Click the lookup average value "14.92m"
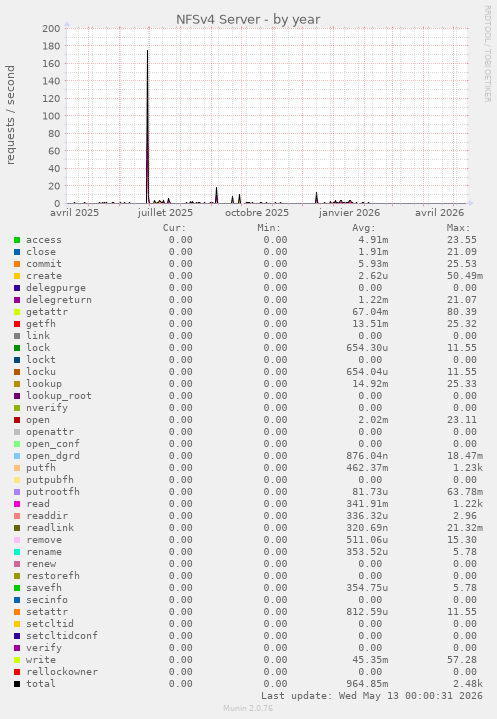Viewport: 497px width, 719px height. [x=370, y=384]
